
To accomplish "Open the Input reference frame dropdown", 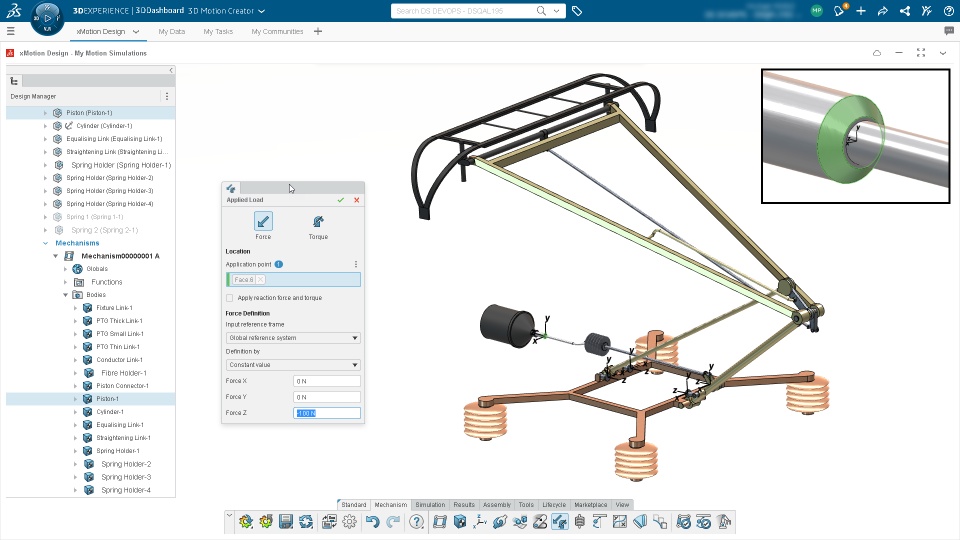I will point(293,338).
